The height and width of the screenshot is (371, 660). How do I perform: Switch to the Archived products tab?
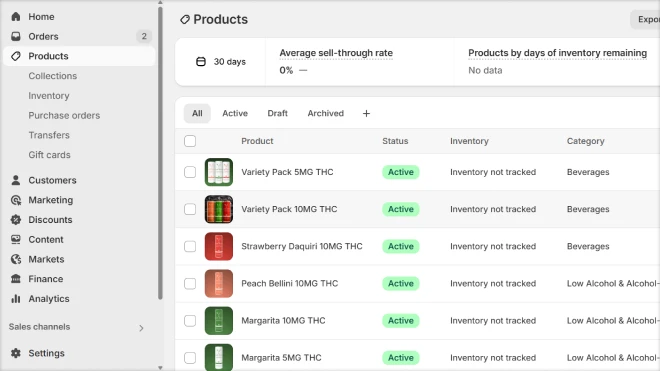coord(325,113)
